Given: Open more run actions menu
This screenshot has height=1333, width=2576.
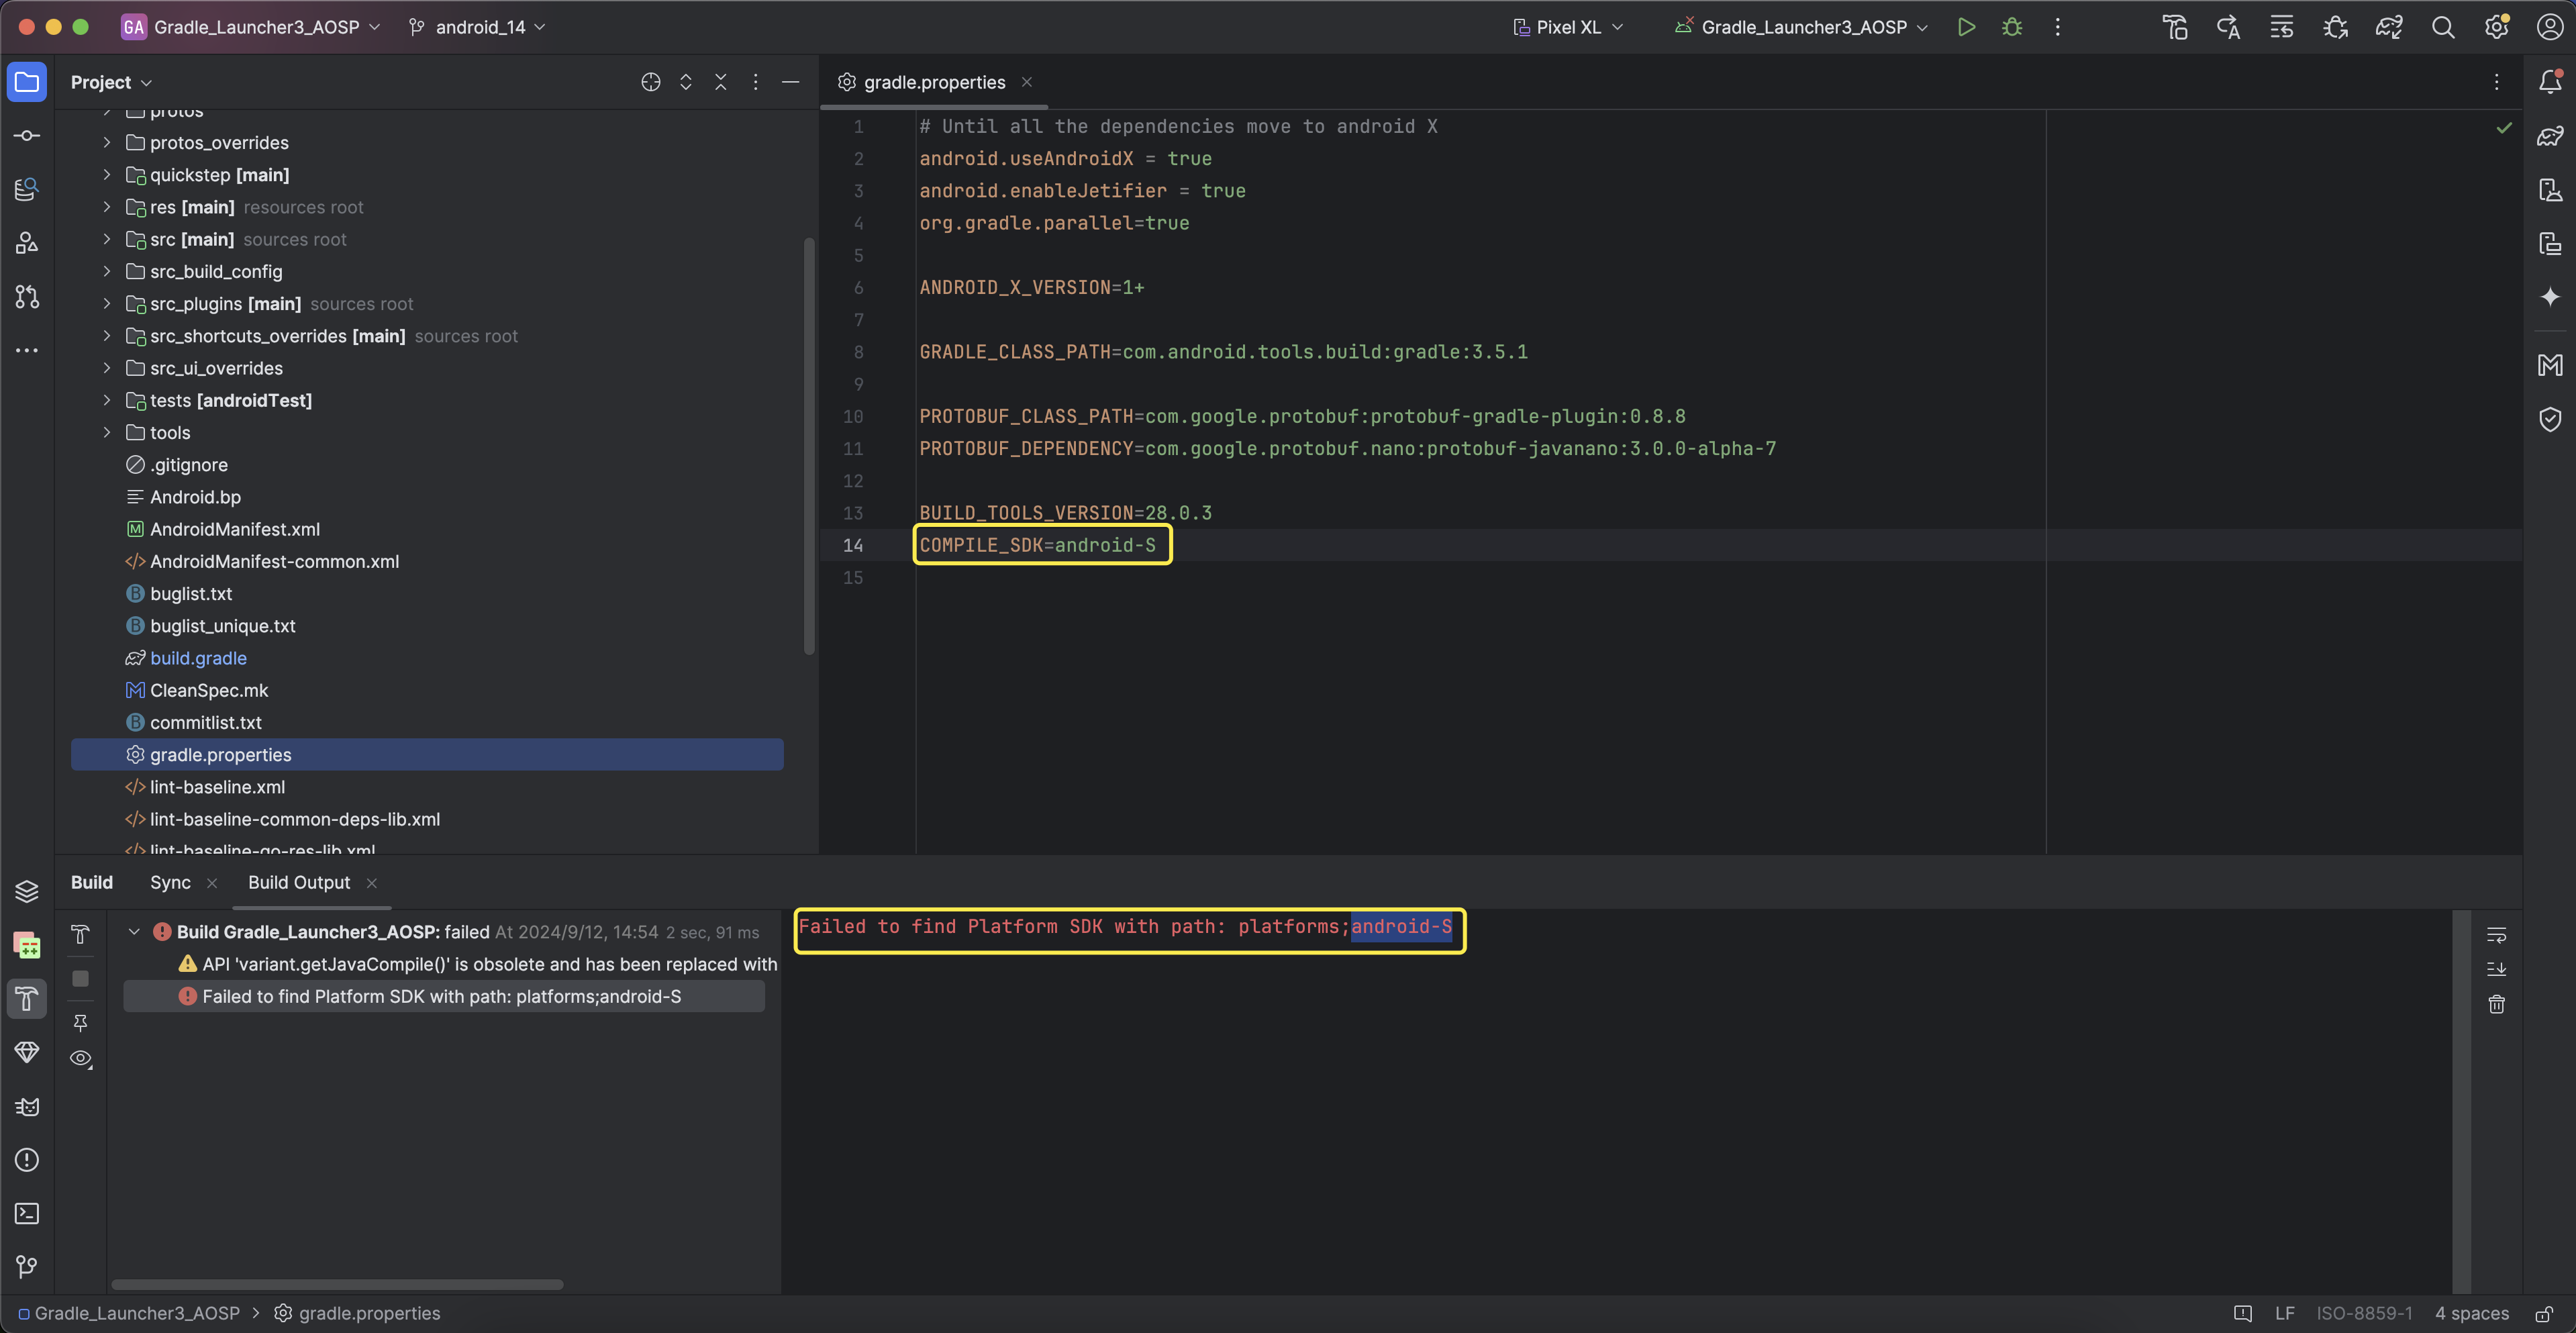Looking at the screenshot, I should click(x=2057, y=27).
